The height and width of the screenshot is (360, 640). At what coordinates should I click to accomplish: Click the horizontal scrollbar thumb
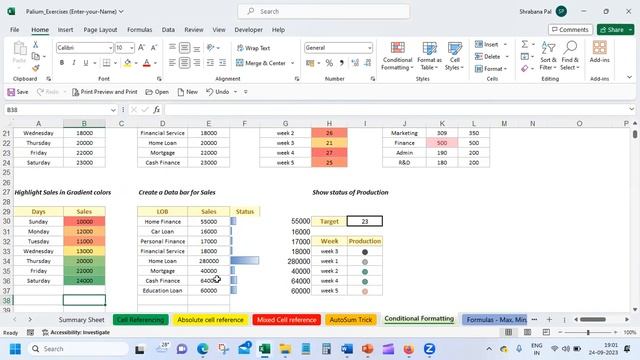coord(593,319)
